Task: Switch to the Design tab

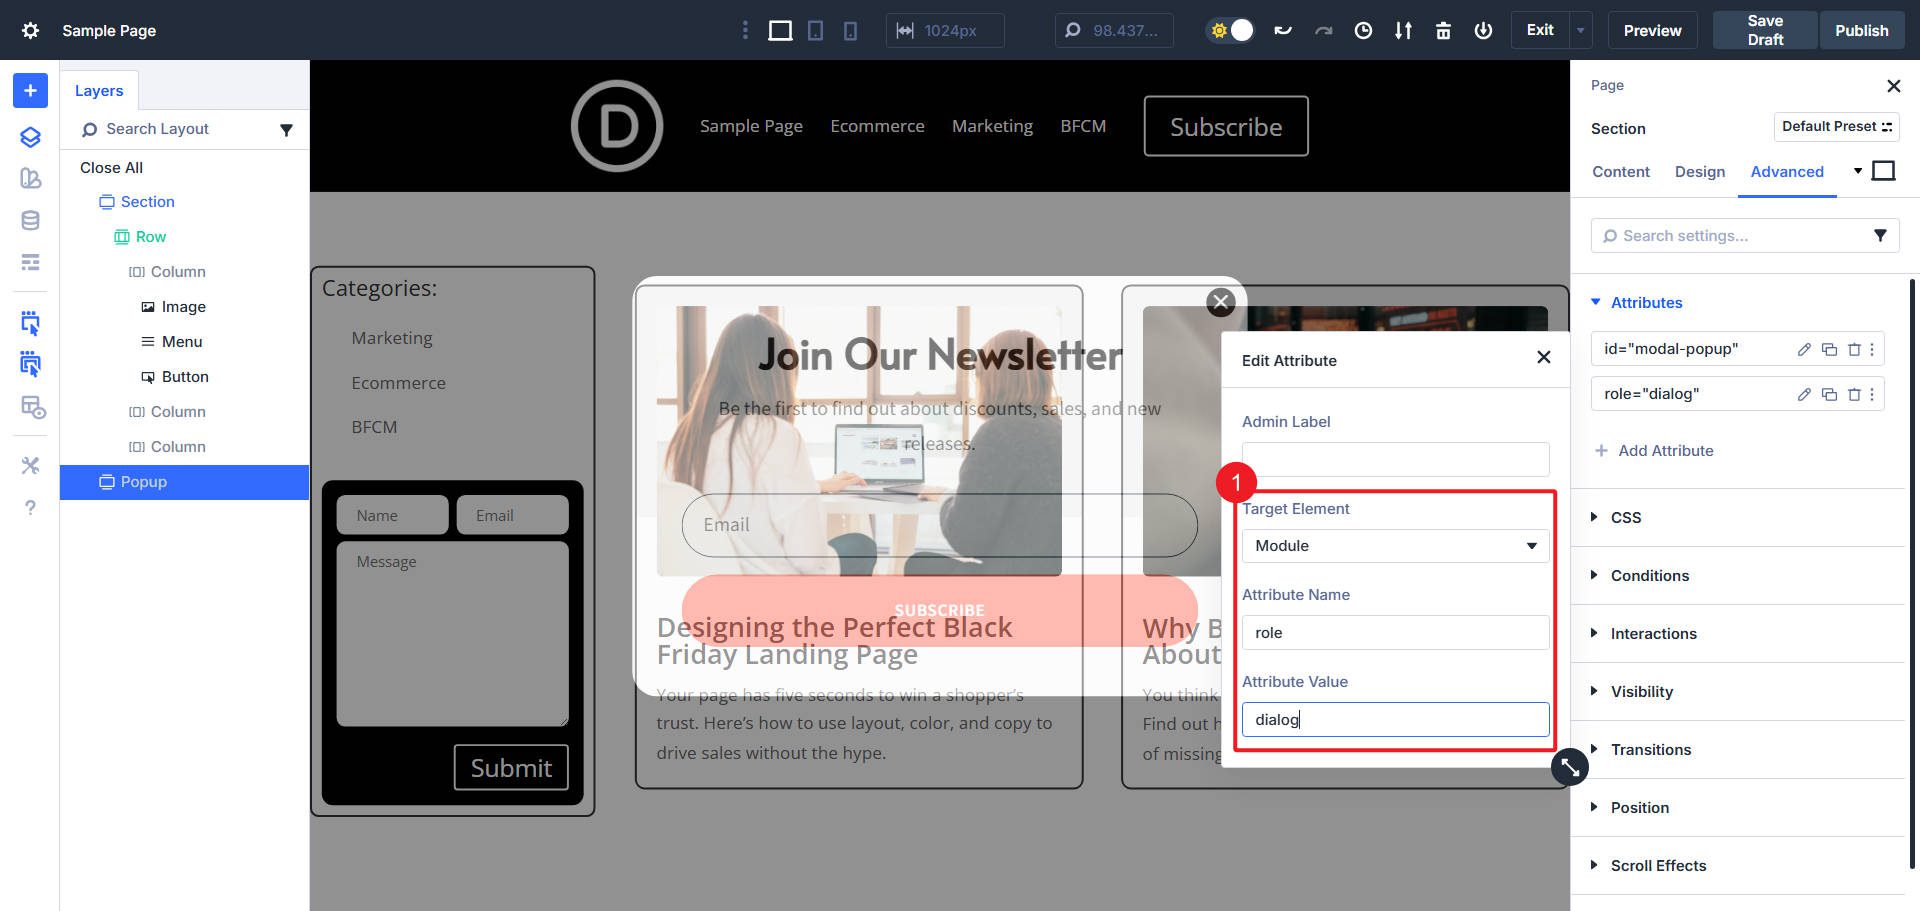Action: tap(1699, 171)
